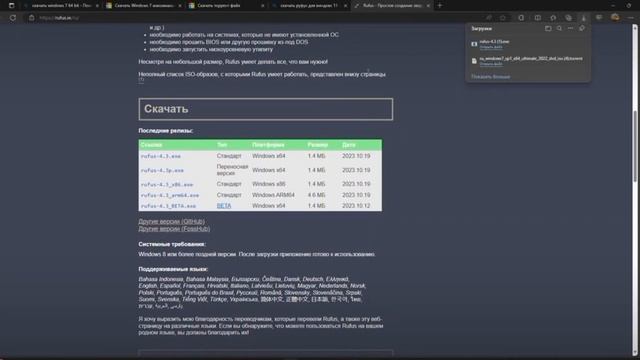Click the 'Системные требования:' heading
The image size is (640, 360).
172,244
